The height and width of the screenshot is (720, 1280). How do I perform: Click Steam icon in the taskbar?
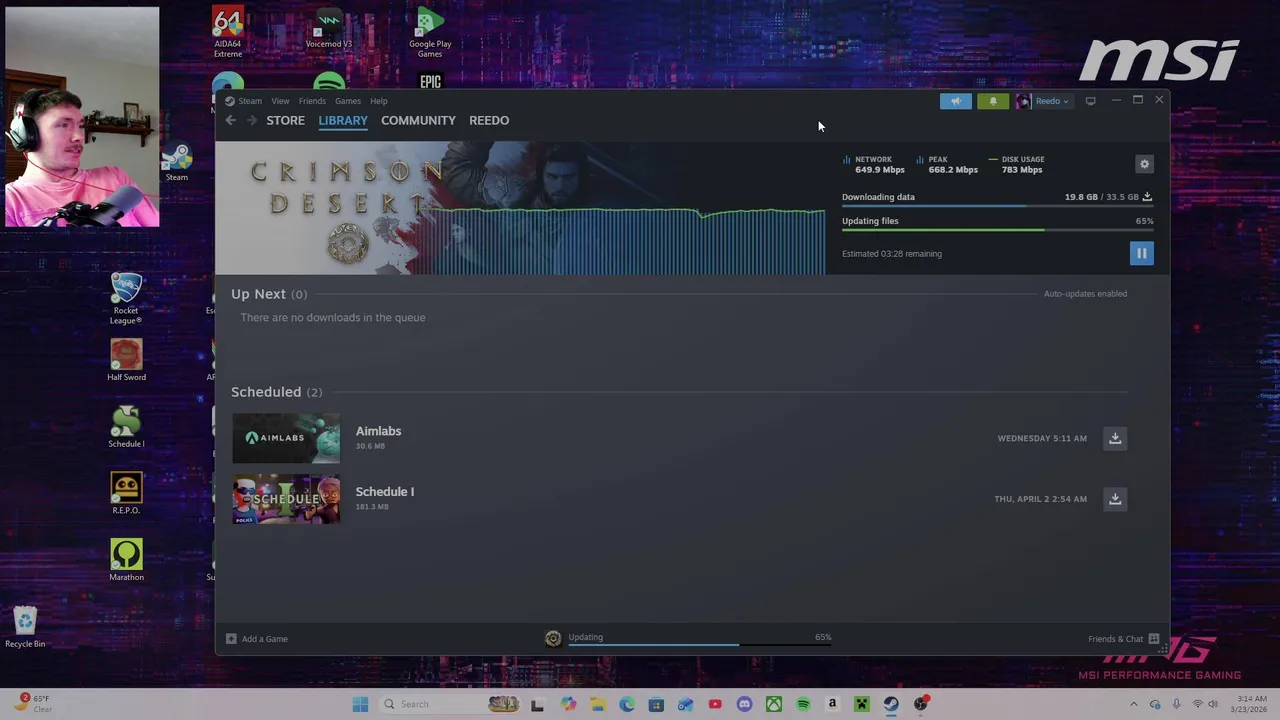[891, 704]
